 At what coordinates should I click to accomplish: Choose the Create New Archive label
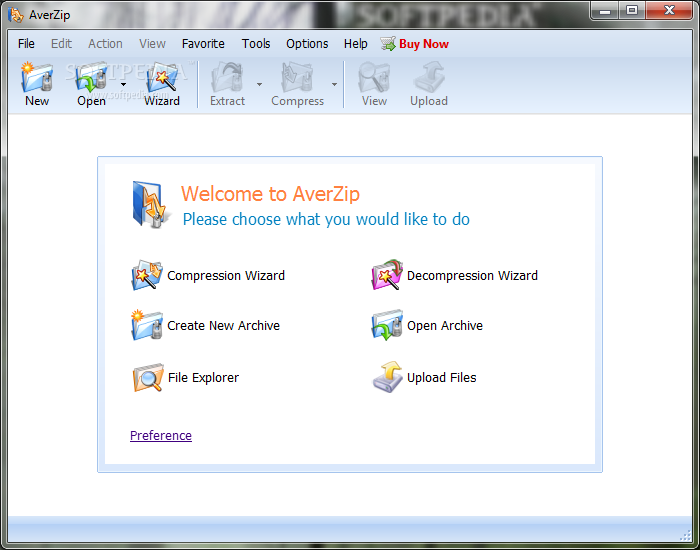point(224,325)
